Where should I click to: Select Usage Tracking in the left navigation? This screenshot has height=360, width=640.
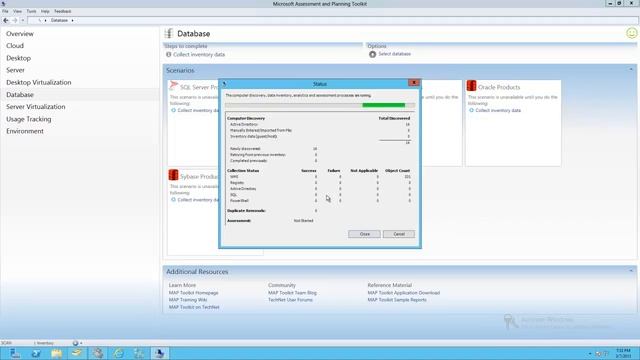(x=29, y=119)
